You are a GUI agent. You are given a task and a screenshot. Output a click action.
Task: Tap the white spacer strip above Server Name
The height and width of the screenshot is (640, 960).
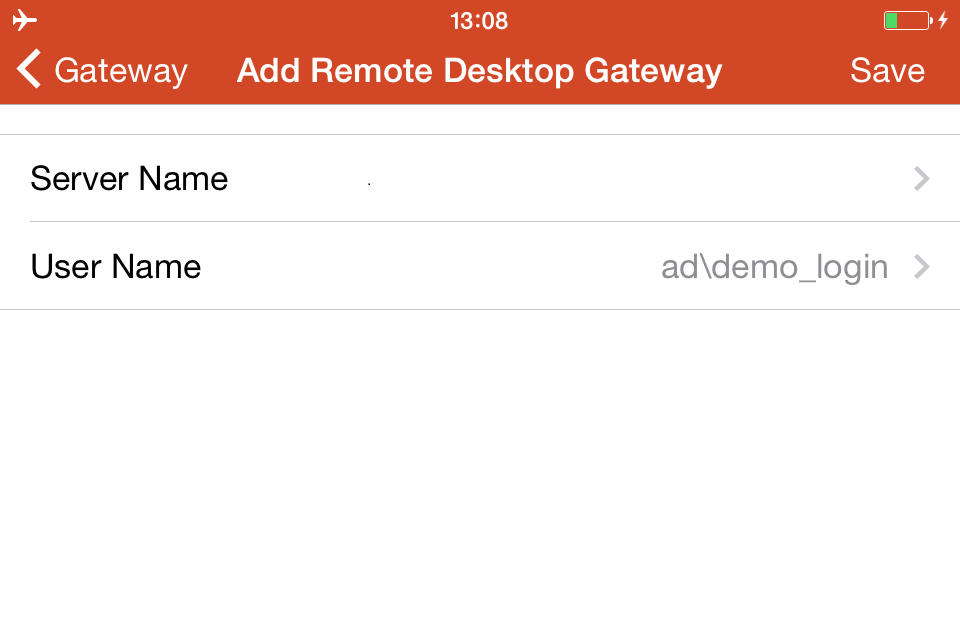480,119
